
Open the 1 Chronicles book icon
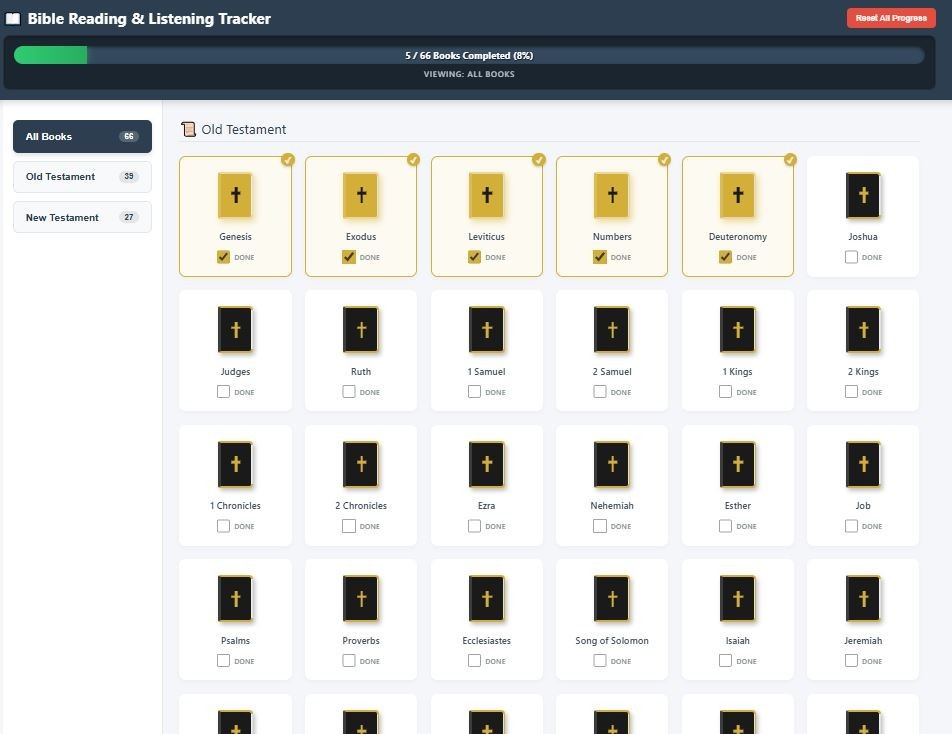(235, 464)
